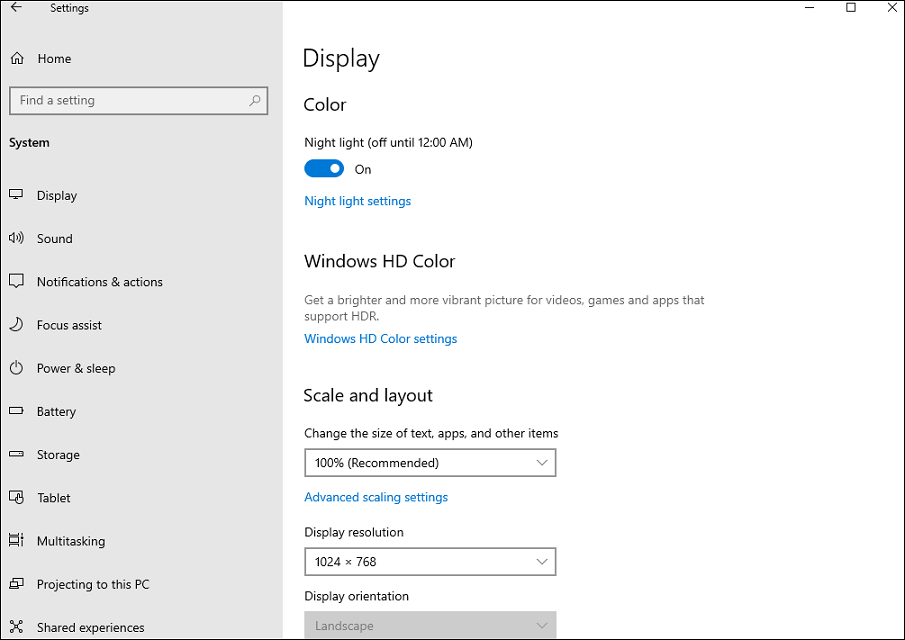Click the search magnifier icon
This screenshot has height=640, width=905.
click(255, 100)
